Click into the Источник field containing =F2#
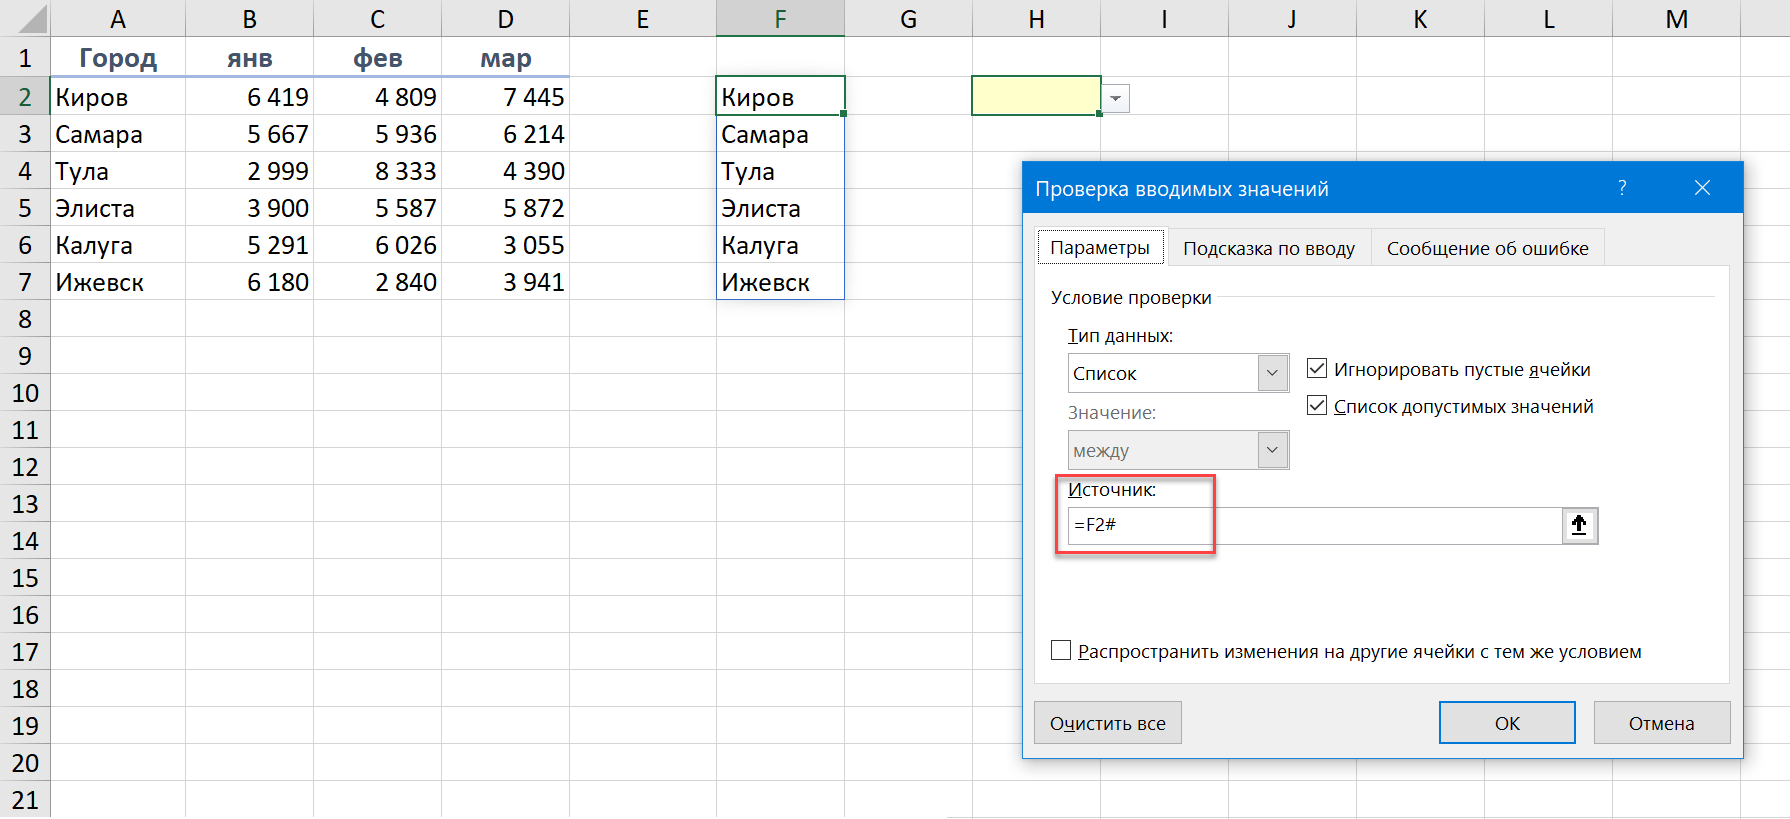This screenshot has height=819, width=1790. (1314, 526)
